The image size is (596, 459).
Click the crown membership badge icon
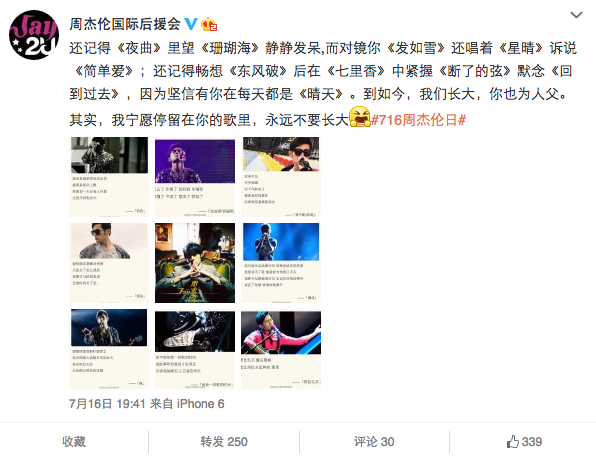pos(209,24)
